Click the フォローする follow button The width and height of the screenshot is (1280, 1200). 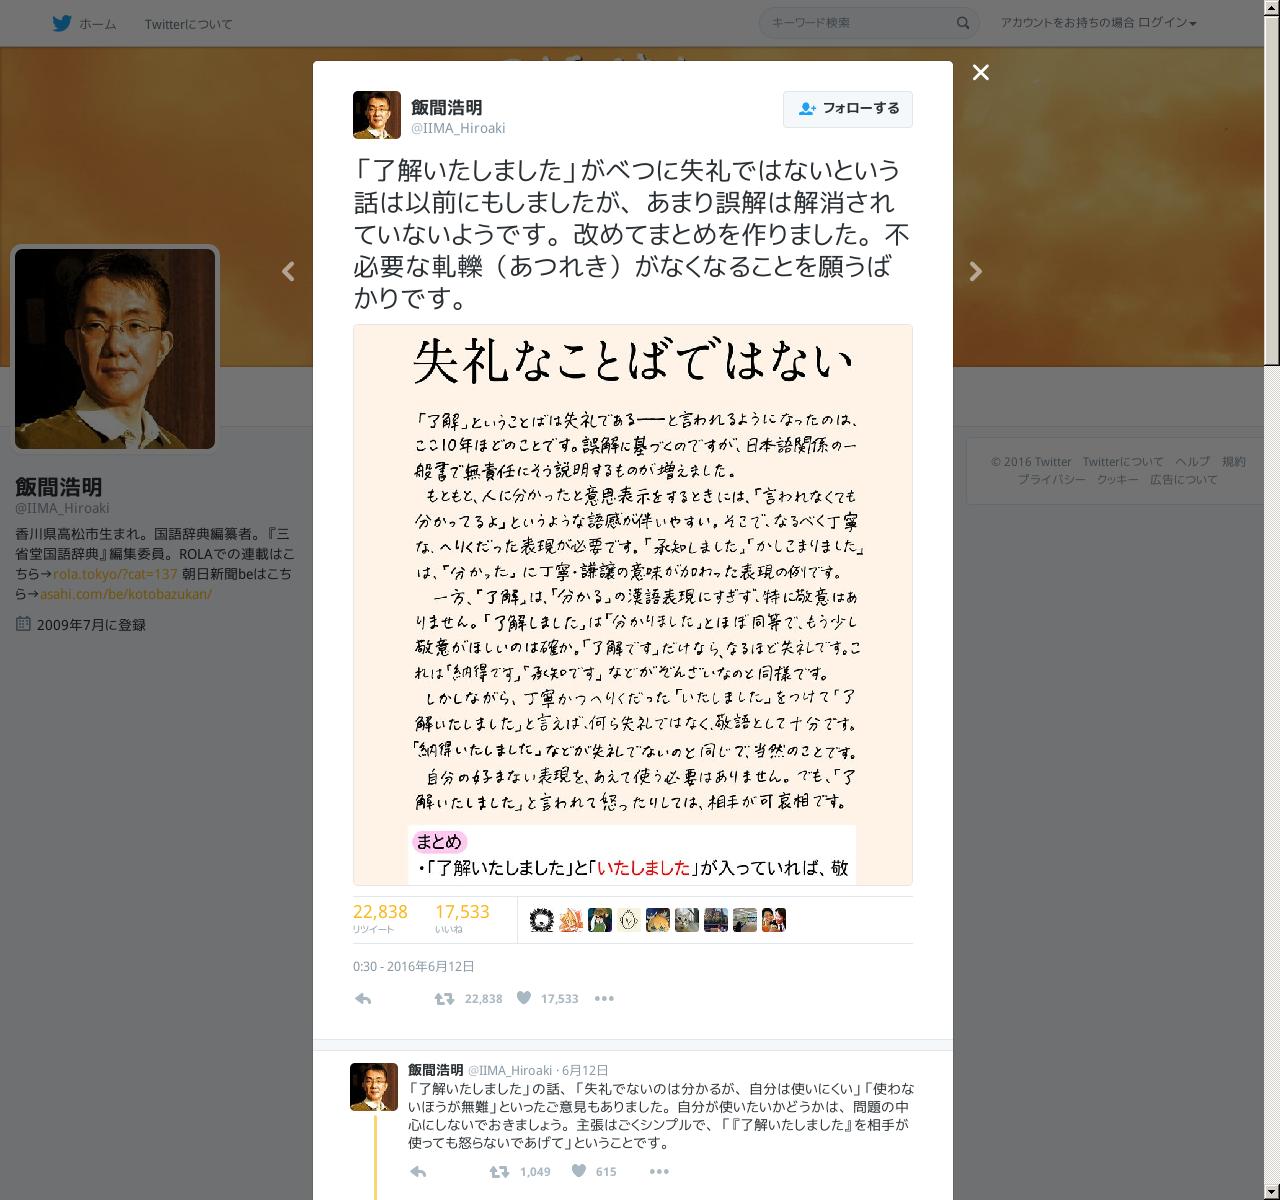pos(848,109)
